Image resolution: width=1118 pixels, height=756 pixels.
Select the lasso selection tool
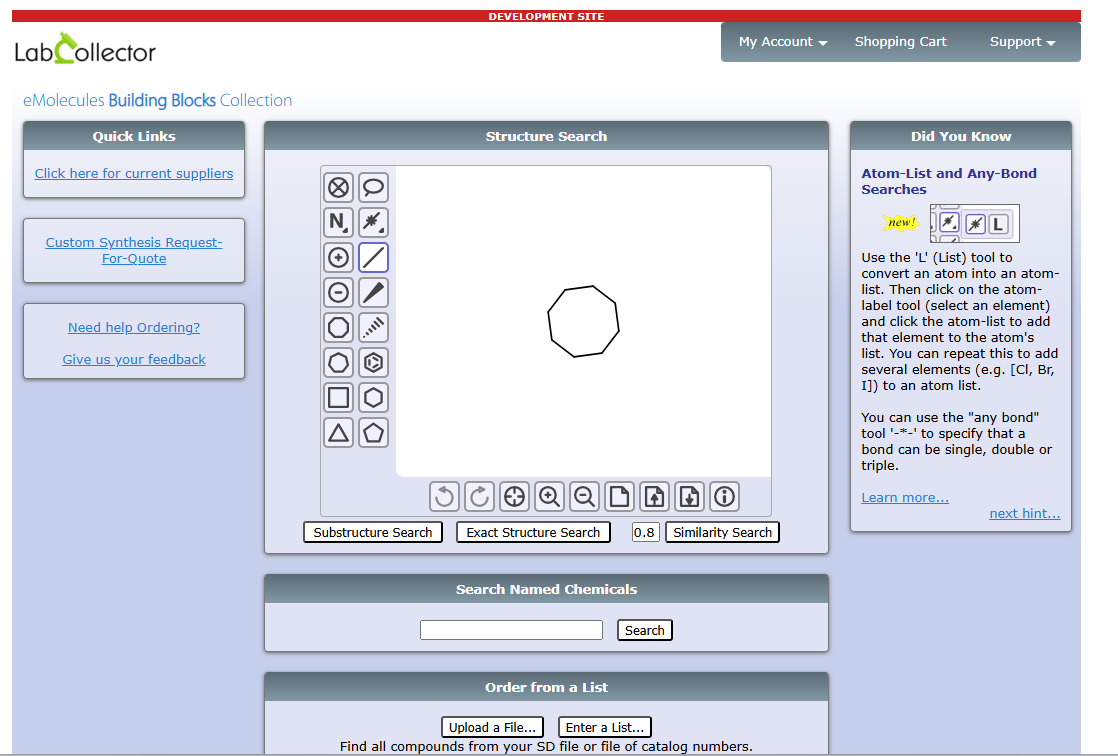374,188
